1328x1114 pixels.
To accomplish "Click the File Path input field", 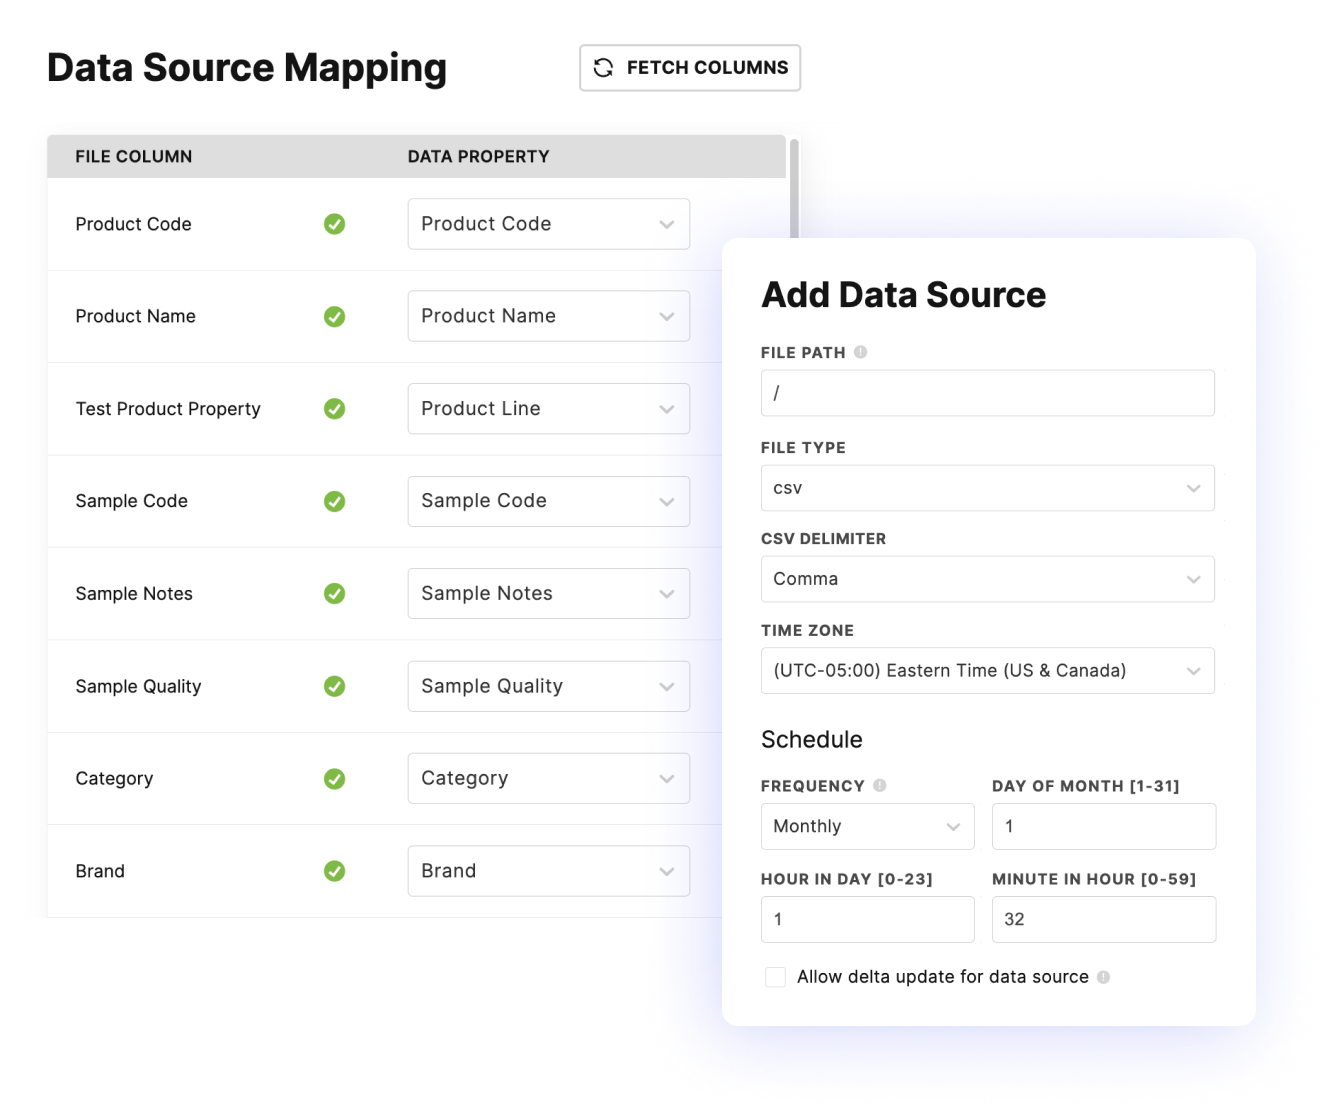I will point(987,393).
